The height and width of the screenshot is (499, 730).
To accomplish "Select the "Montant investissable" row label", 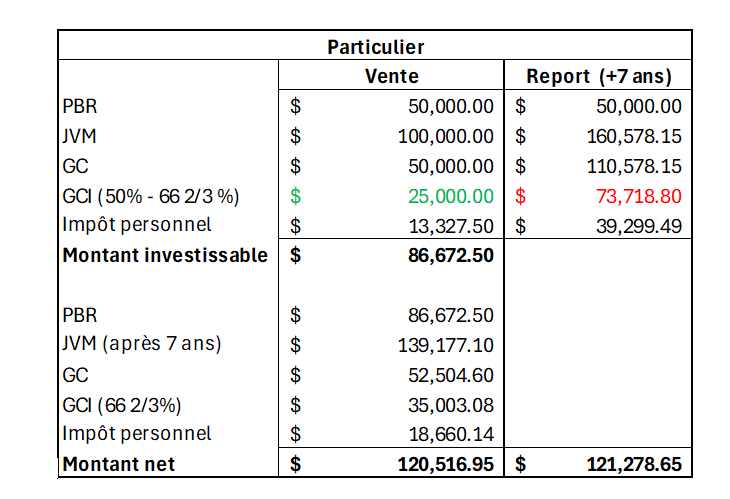I will (165, 255).
